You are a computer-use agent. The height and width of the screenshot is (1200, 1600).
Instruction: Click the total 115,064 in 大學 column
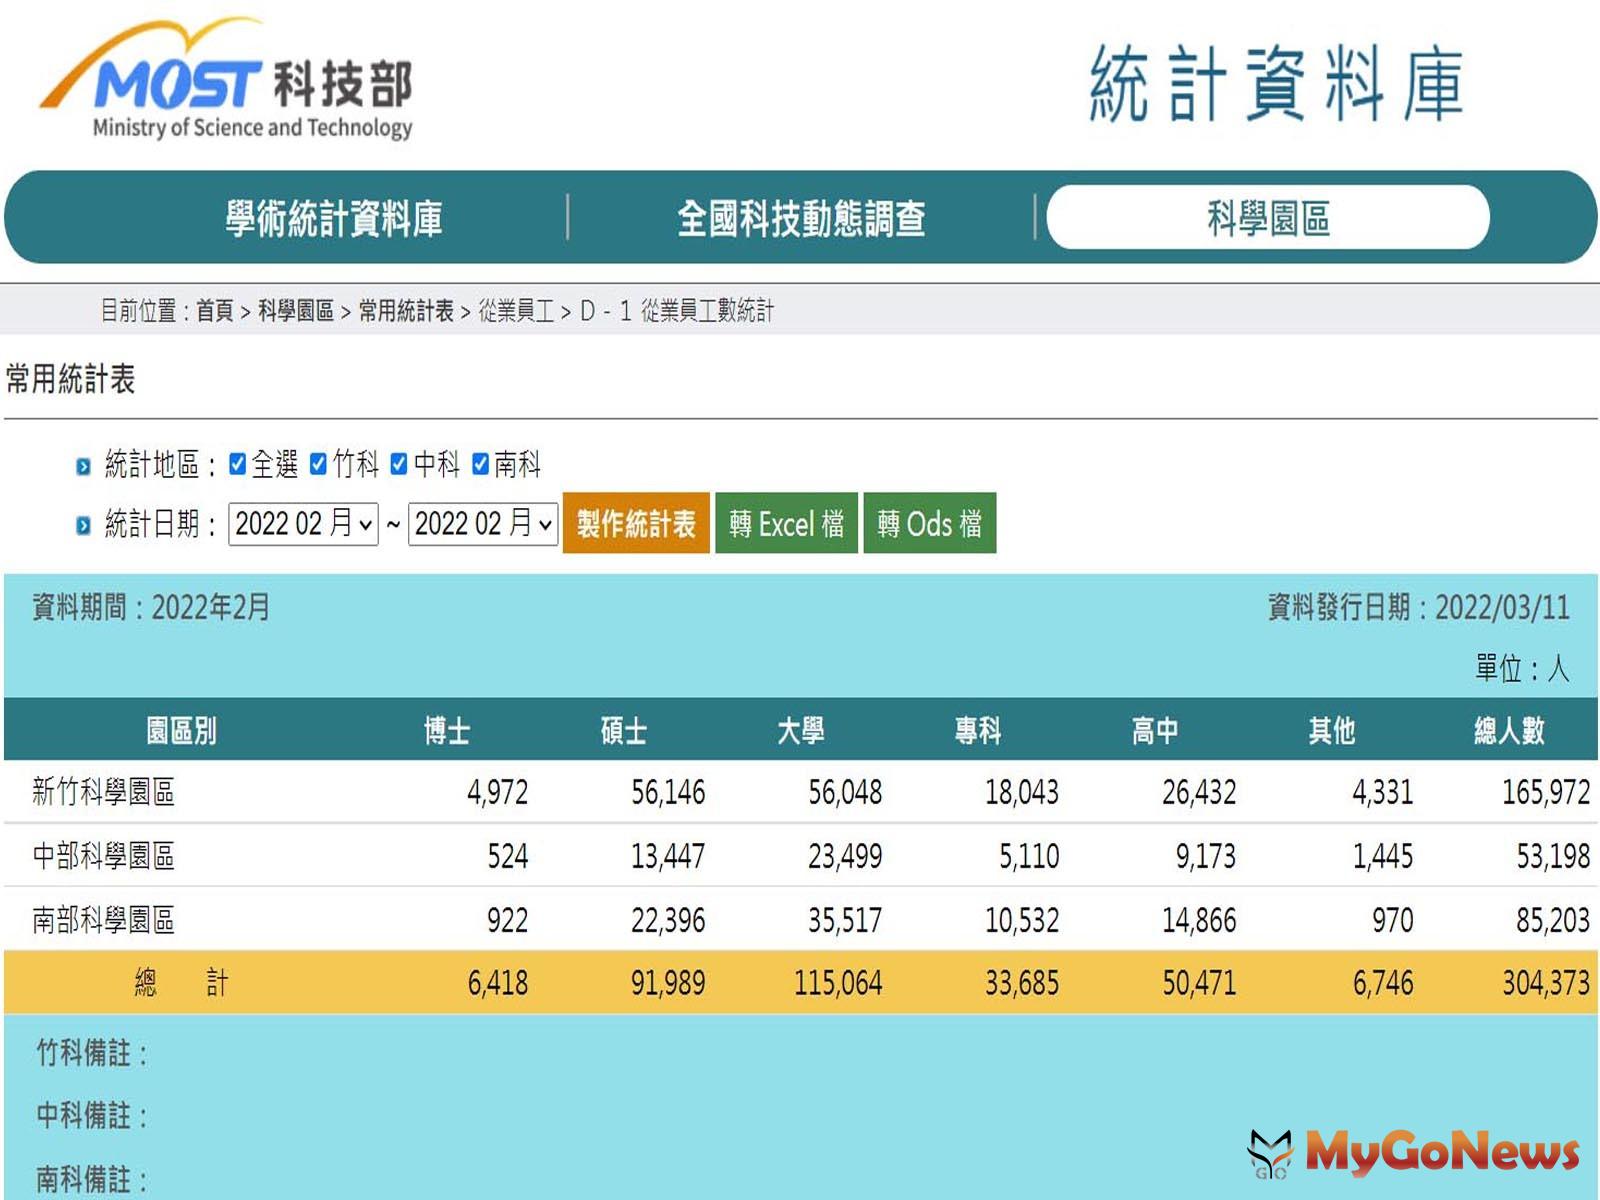click(838, 984)
